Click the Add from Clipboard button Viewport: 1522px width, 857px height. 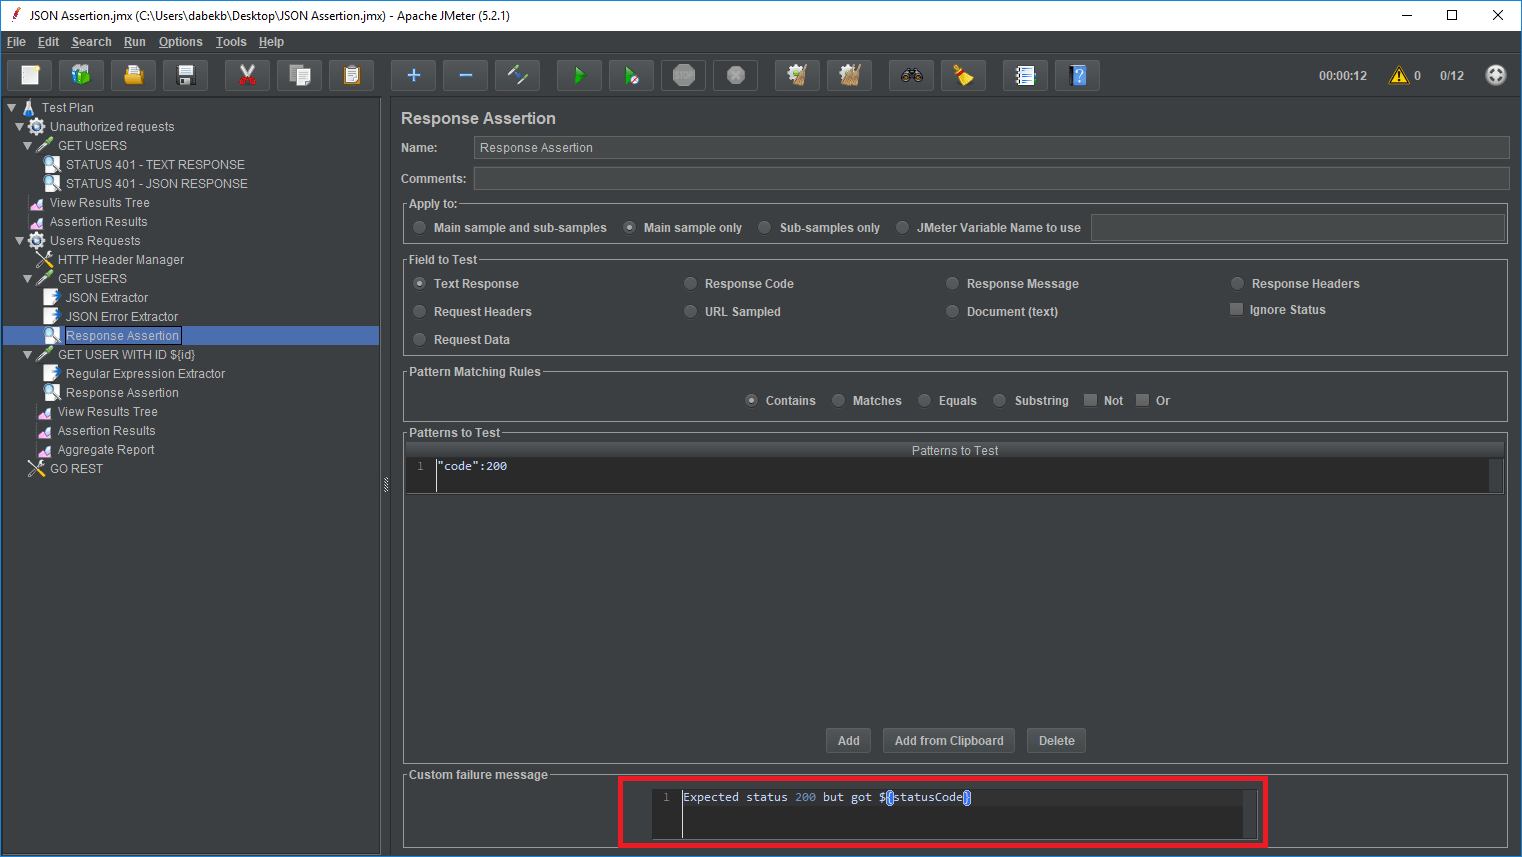[948, 741]
